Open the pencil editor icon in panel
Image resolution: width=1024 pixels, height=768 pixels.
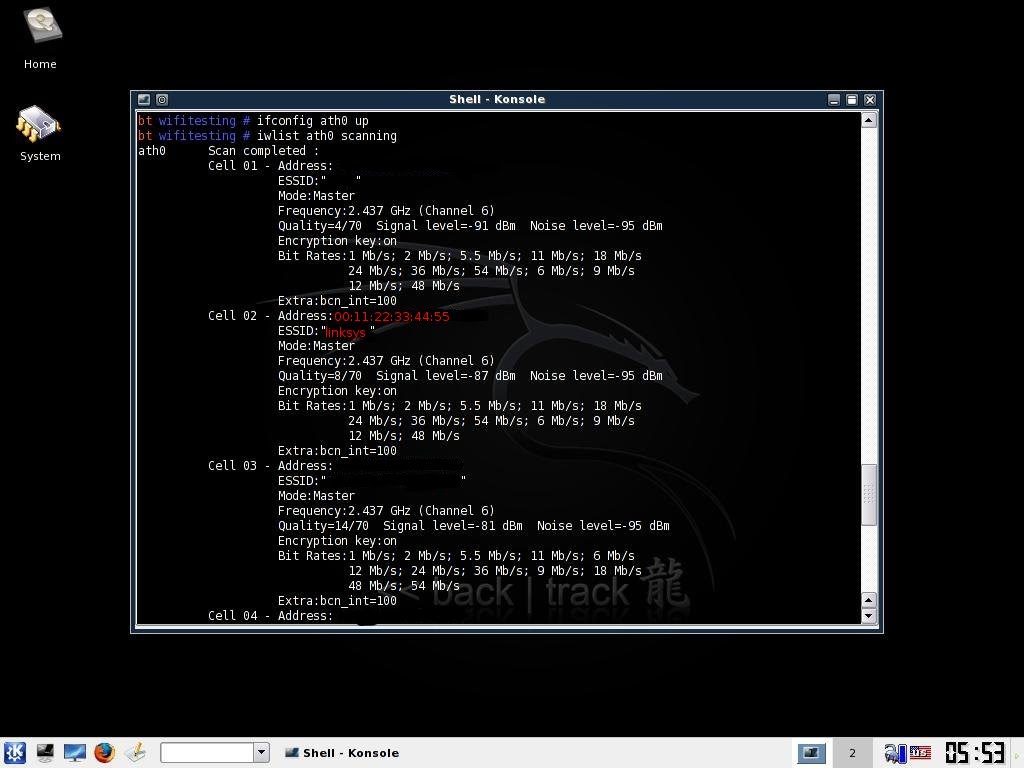[x=135, y=753]
